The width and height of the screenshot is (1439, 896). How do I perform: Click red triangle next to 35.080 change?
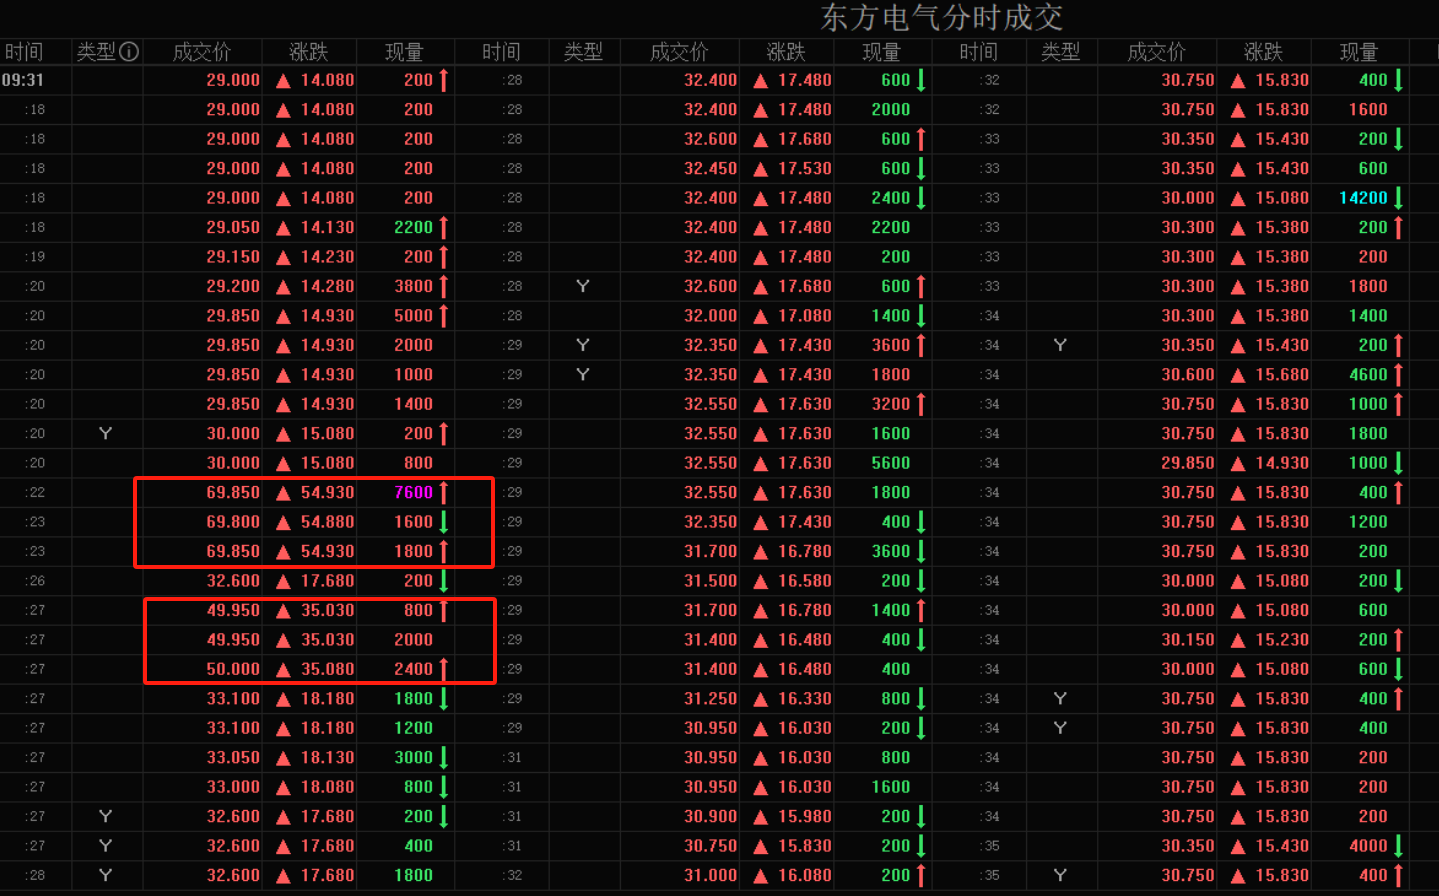283,669
